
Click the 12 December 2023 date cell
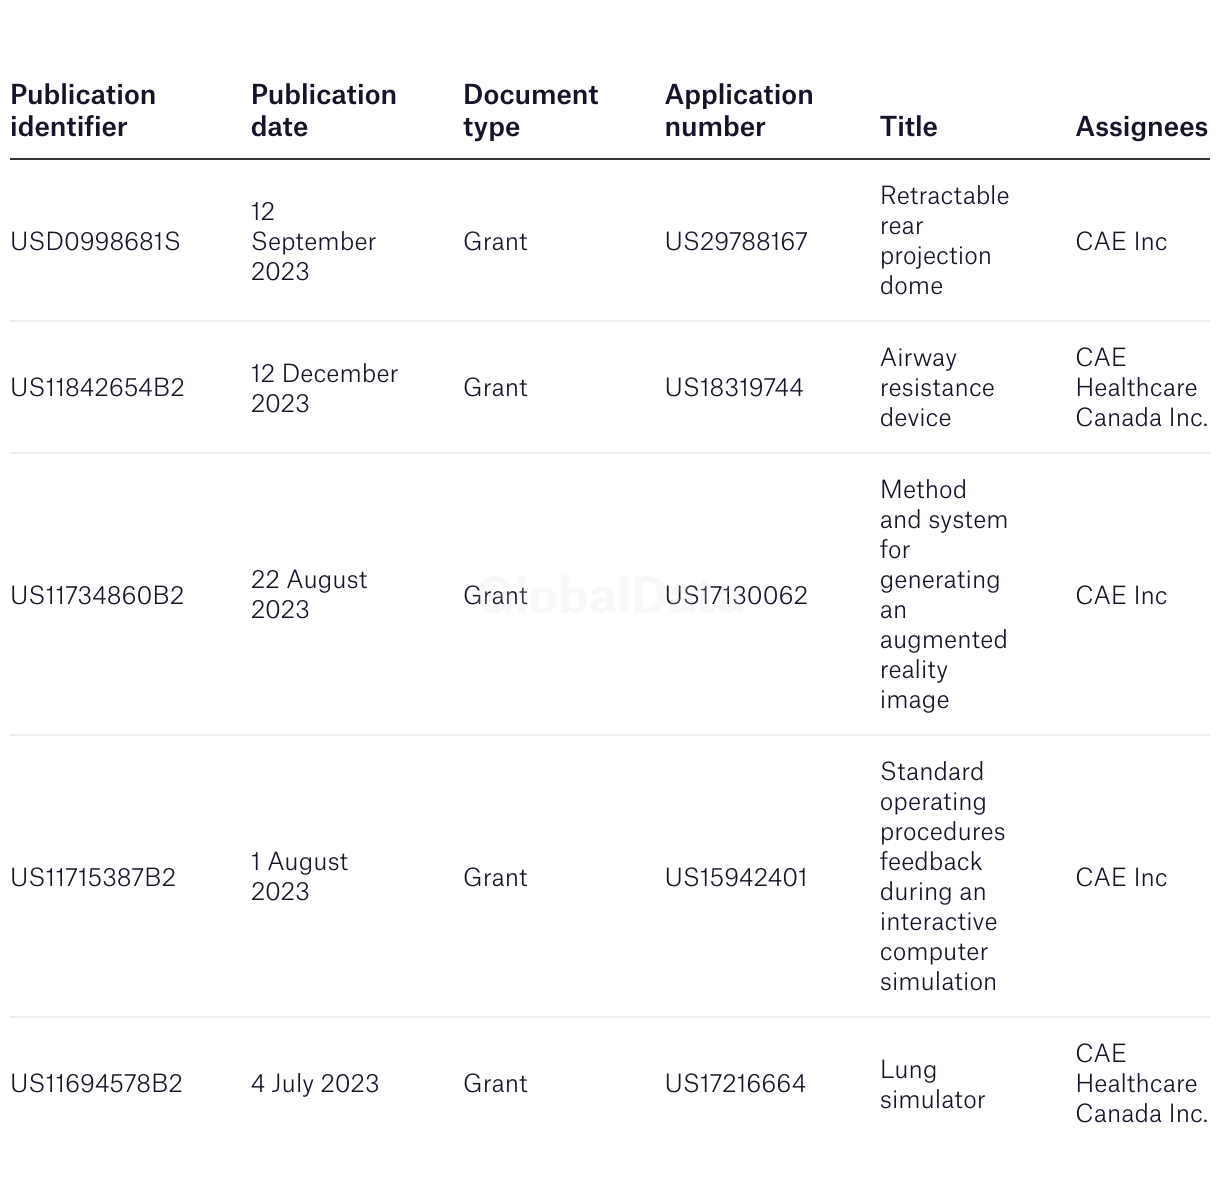click(325, 388)
